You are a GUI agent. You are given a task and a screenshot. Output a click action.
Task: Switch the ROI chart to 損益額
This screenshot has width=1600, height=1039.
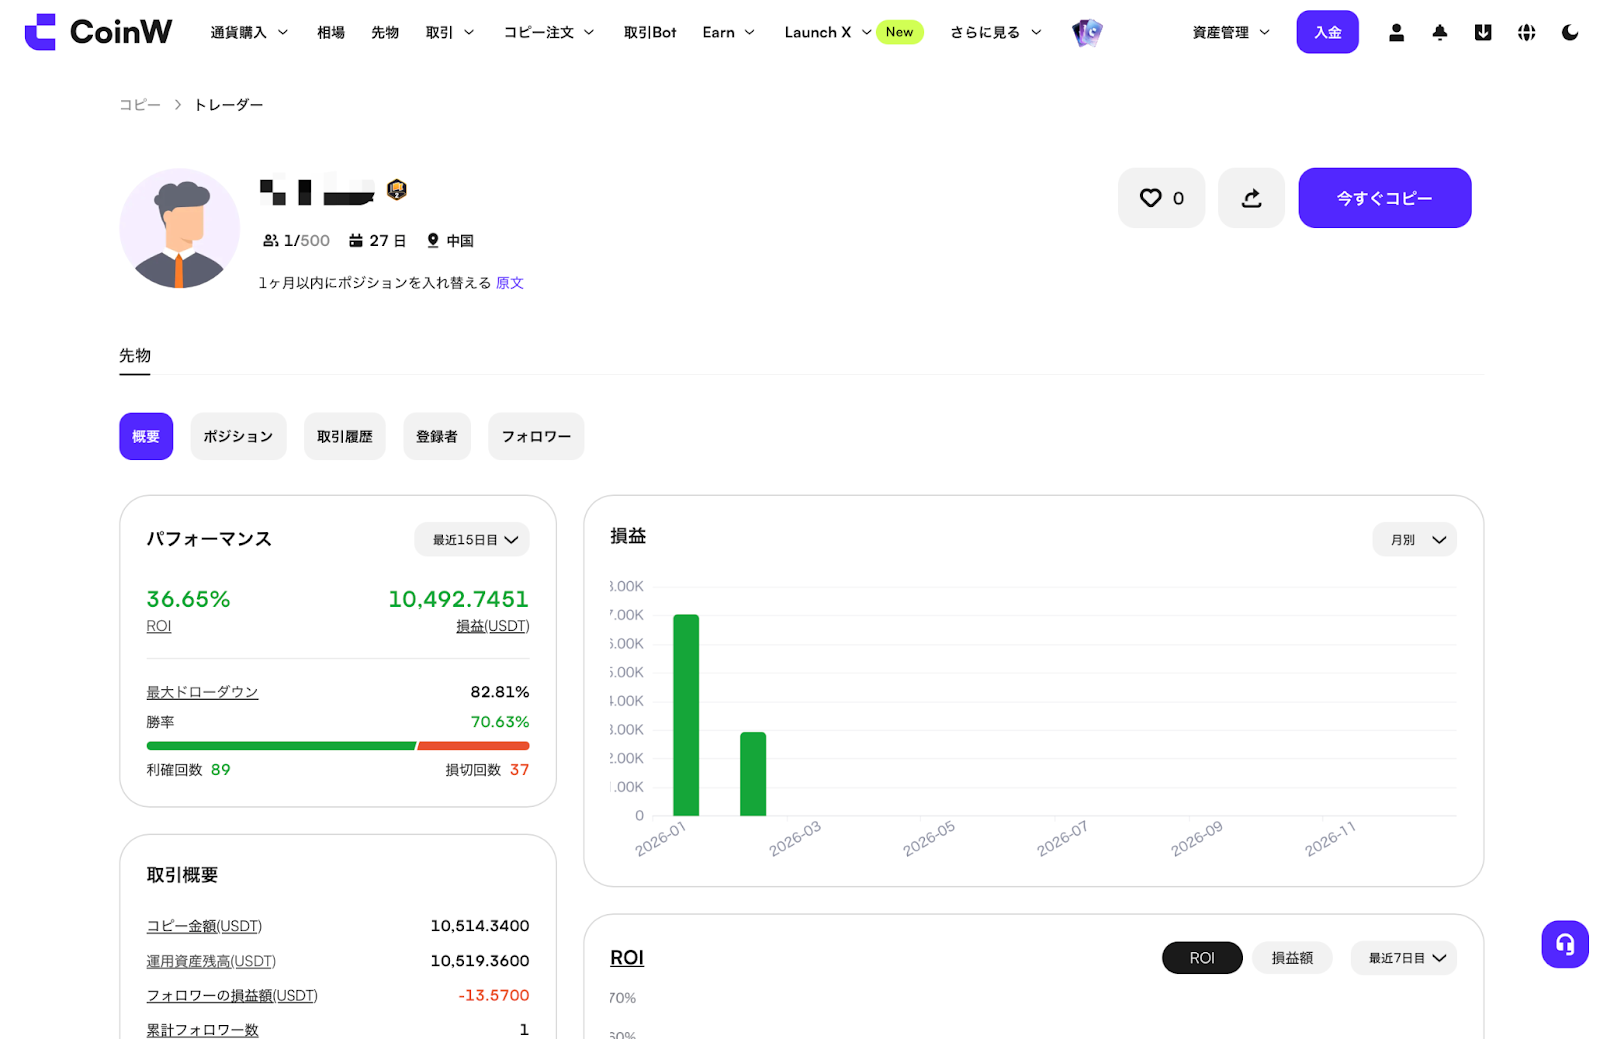point(1291,958)
